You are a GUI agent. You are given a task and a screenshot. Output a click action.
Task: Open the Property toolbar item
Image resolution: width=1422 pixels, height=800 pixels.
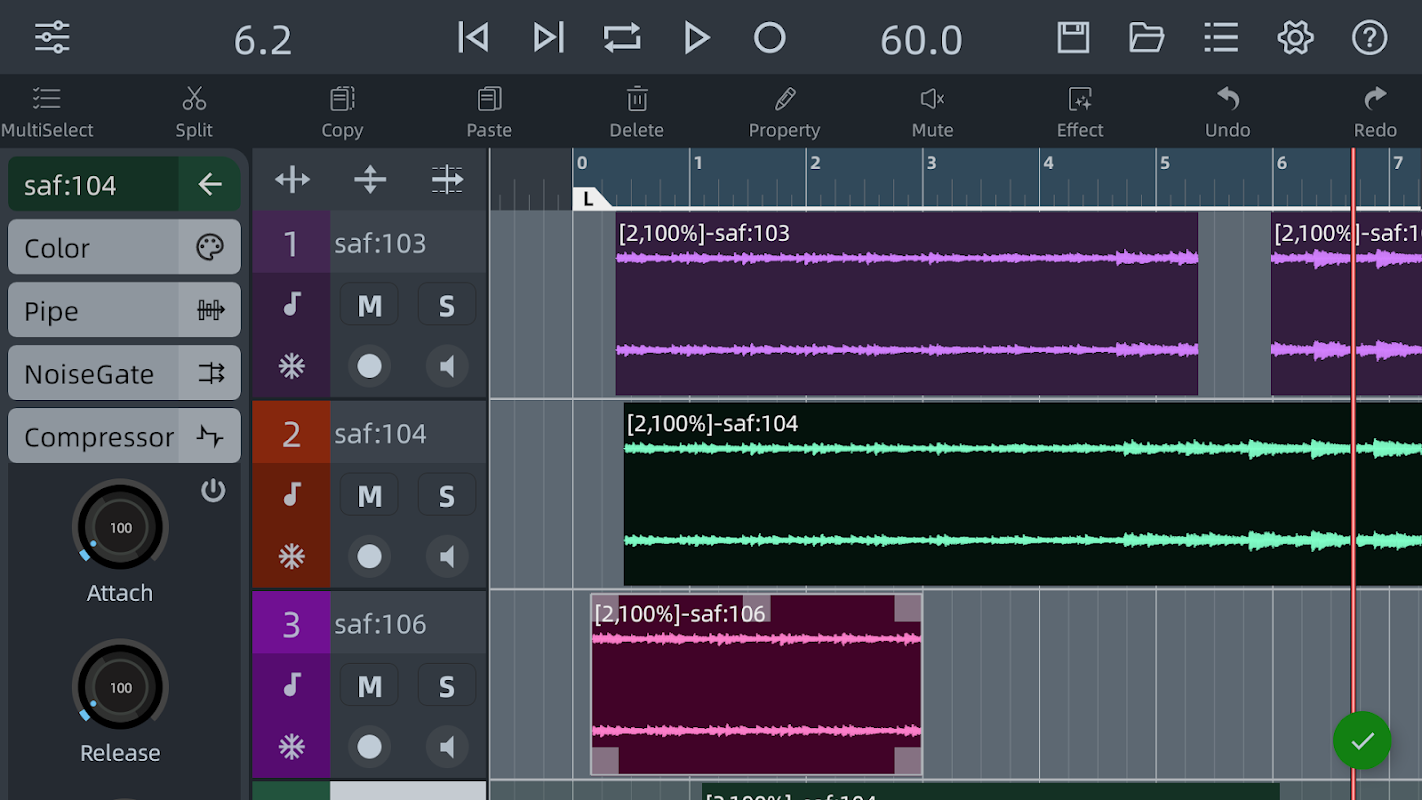tap(784, 111)
